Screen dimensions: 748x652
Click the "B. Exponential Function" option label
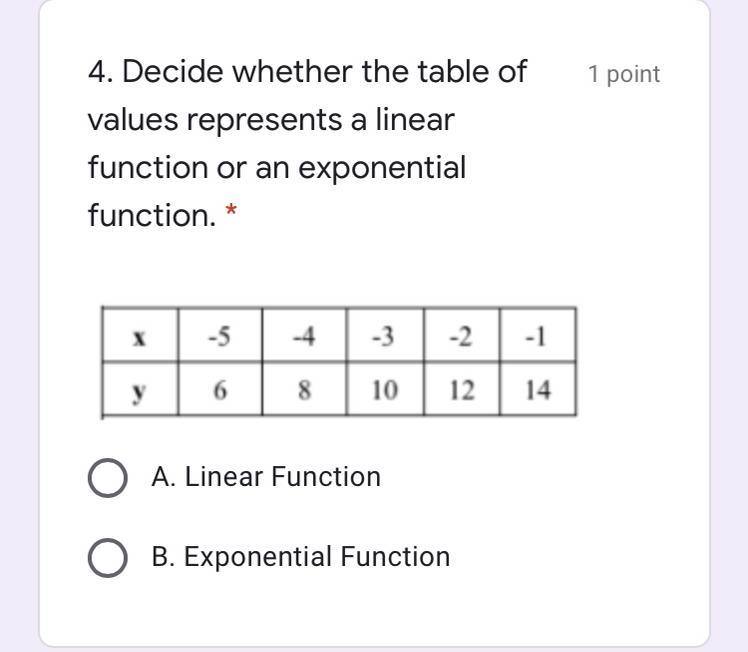(300, 557)
